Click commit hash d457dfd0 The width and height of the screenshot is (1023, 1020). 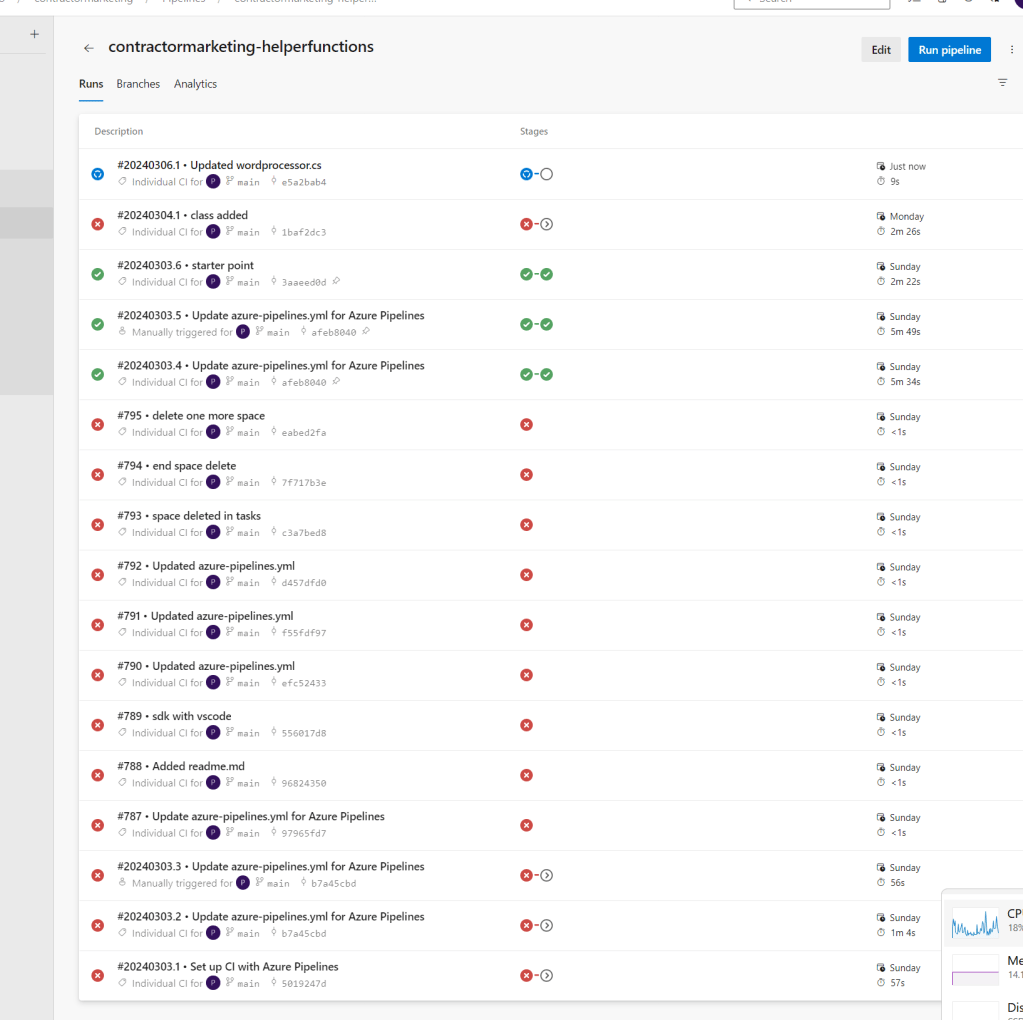point(303,583)
